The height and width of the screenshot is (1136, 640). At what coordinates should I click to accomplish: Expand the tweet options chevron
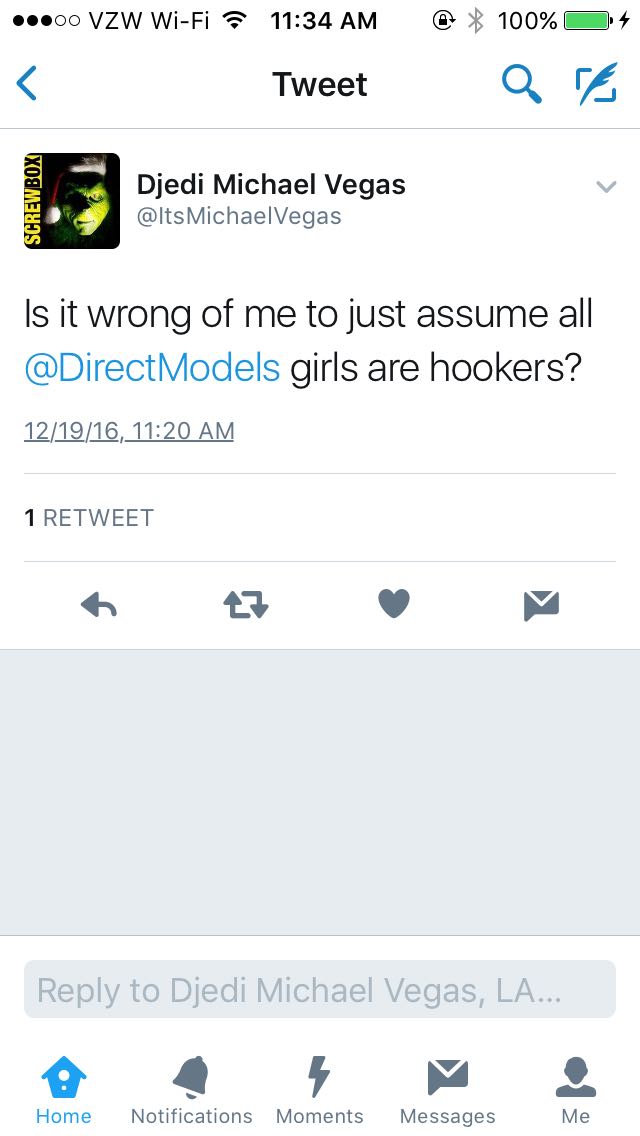pos(605,187)
